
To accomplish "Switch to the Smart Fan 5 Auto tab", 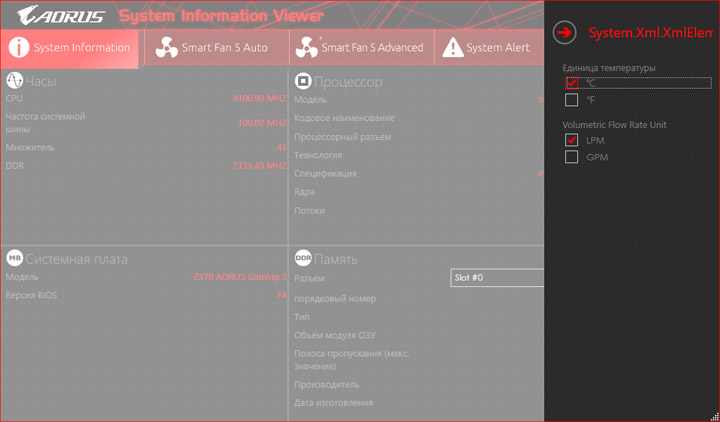I will (x=217, y=48).
